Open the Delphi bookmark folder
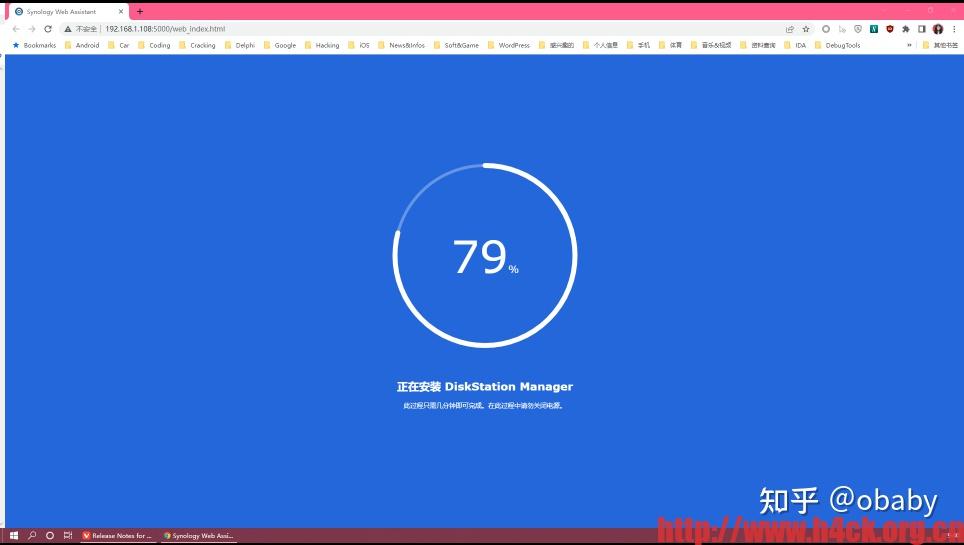This screenshot has height=545, width=964. click(x=240, y=45)
